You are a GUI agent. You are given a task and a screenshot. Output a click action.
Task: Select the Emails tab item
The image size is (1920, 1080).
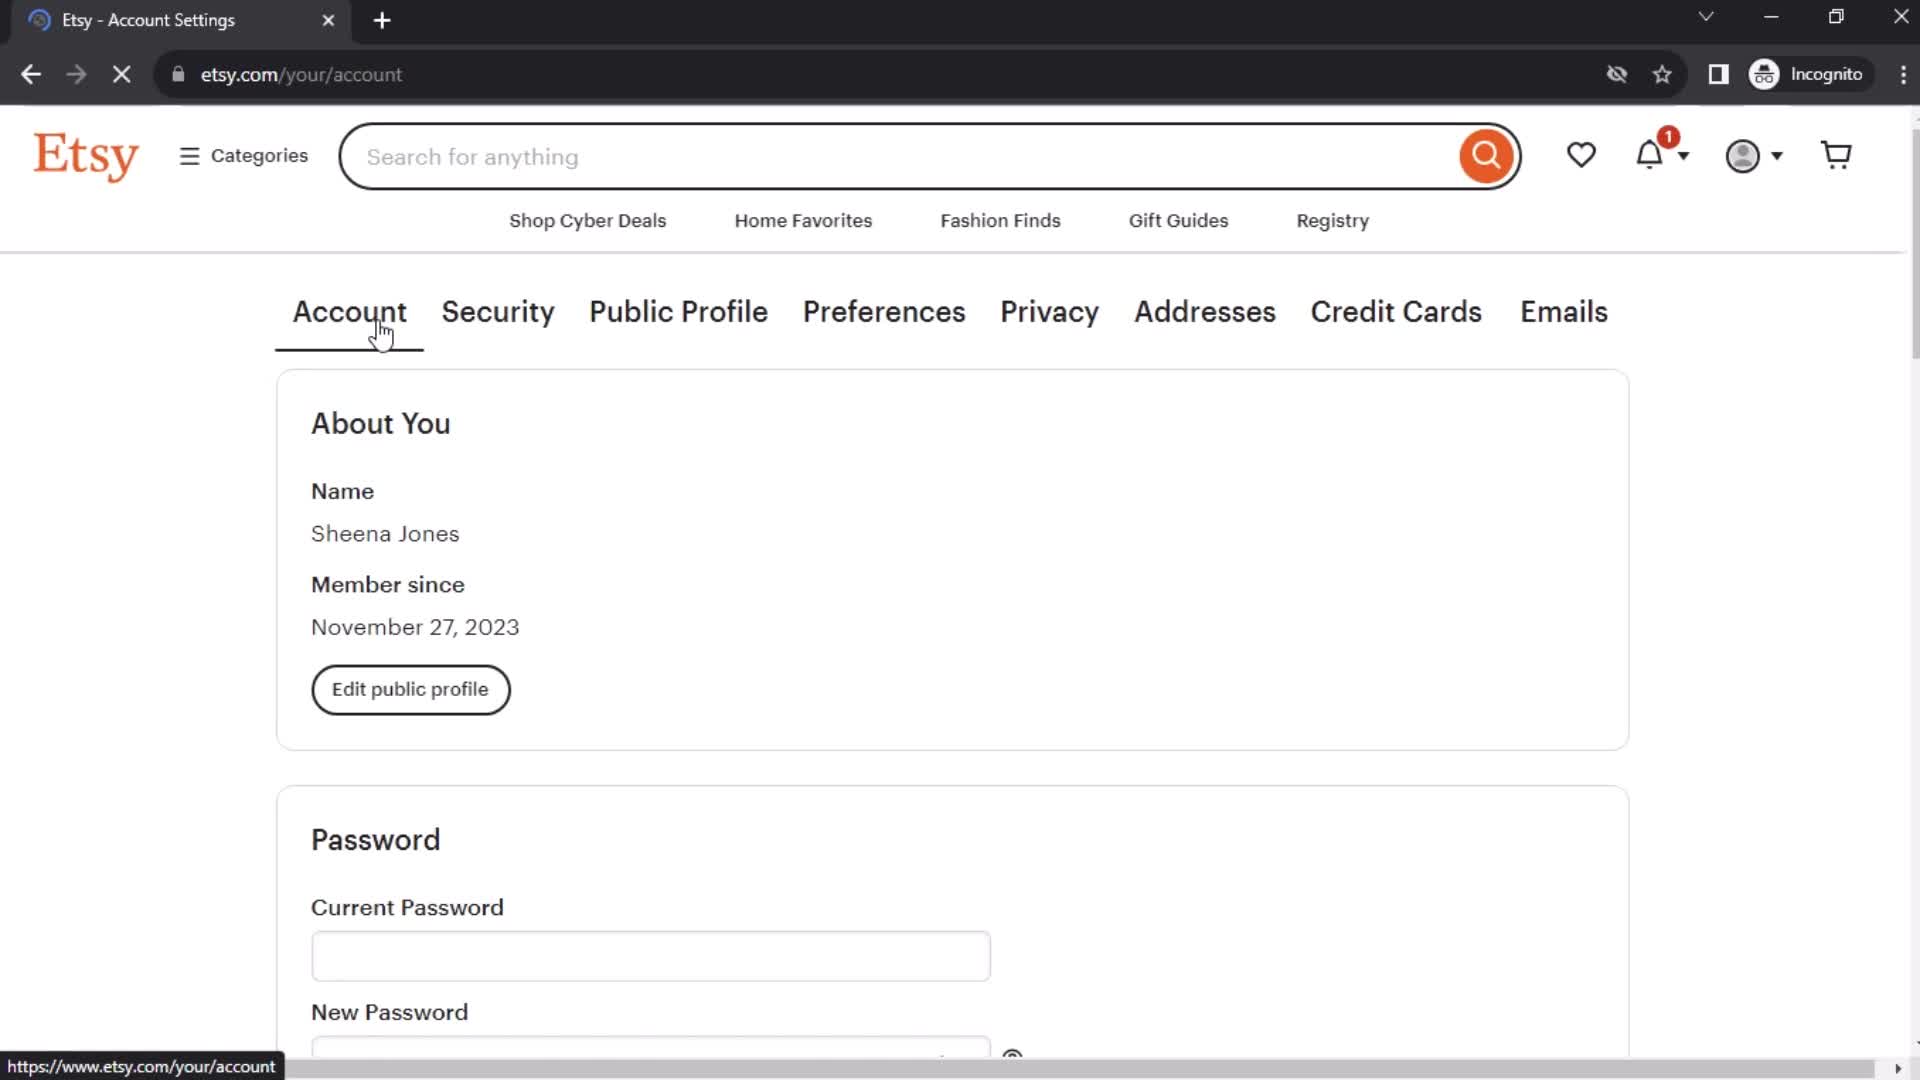point(1564,311)
